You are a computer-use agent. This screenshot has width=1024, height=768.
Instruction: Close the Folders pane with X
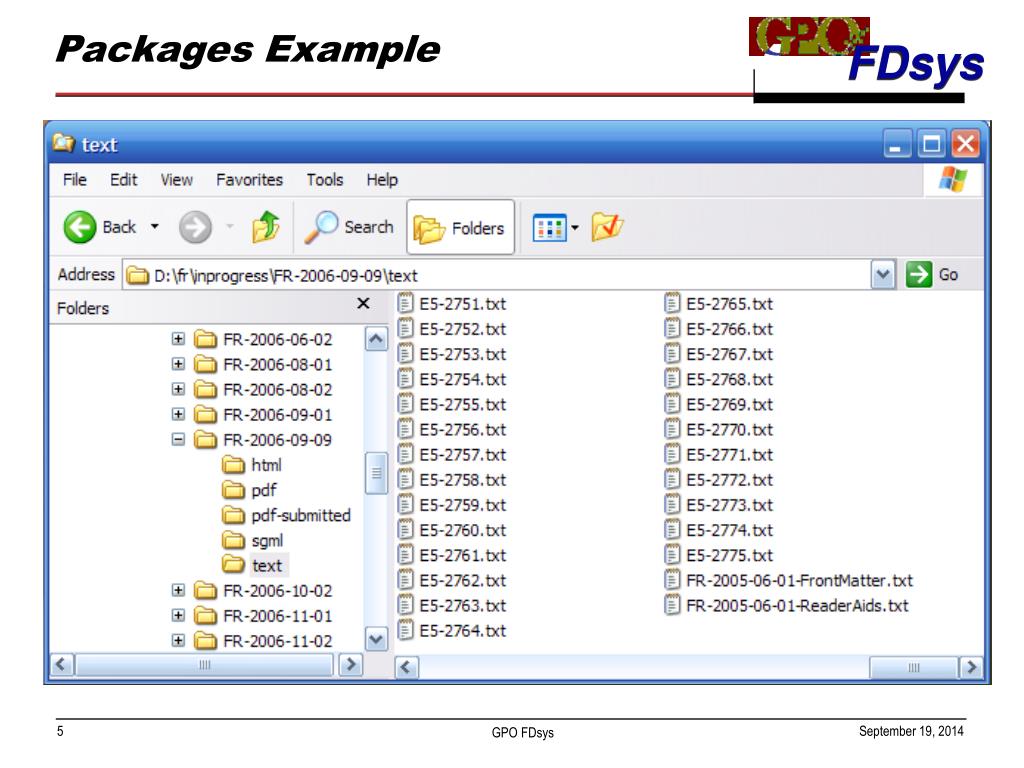click(364, 303)
